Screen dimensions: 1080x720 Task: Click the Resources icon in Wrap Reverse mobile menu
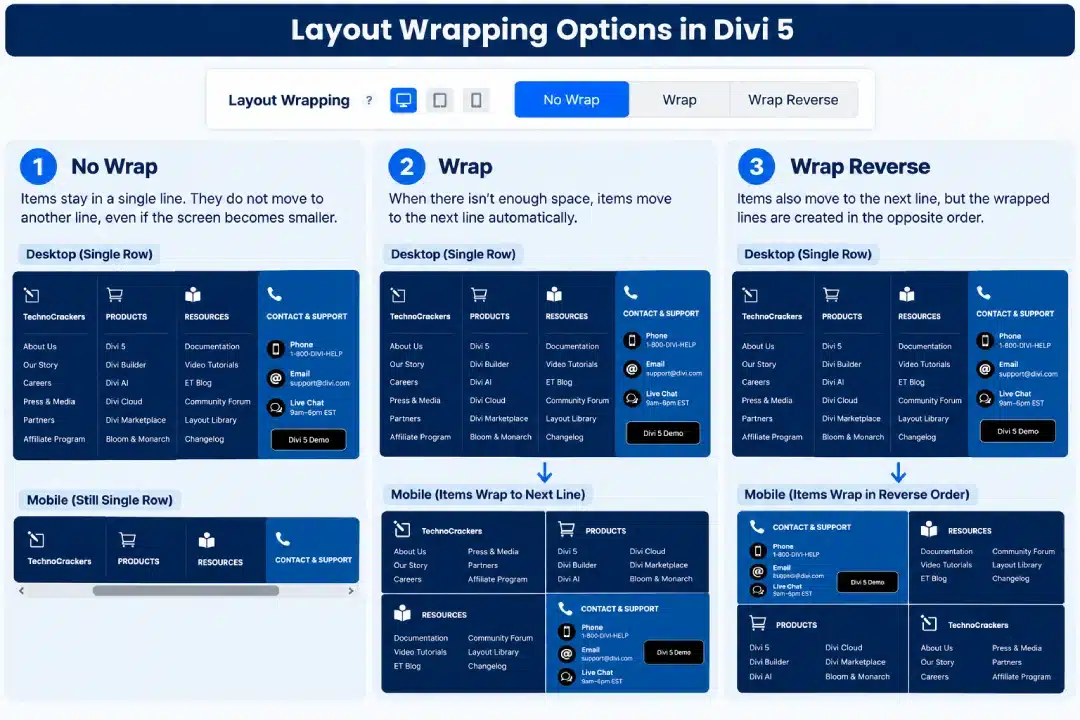929,529
